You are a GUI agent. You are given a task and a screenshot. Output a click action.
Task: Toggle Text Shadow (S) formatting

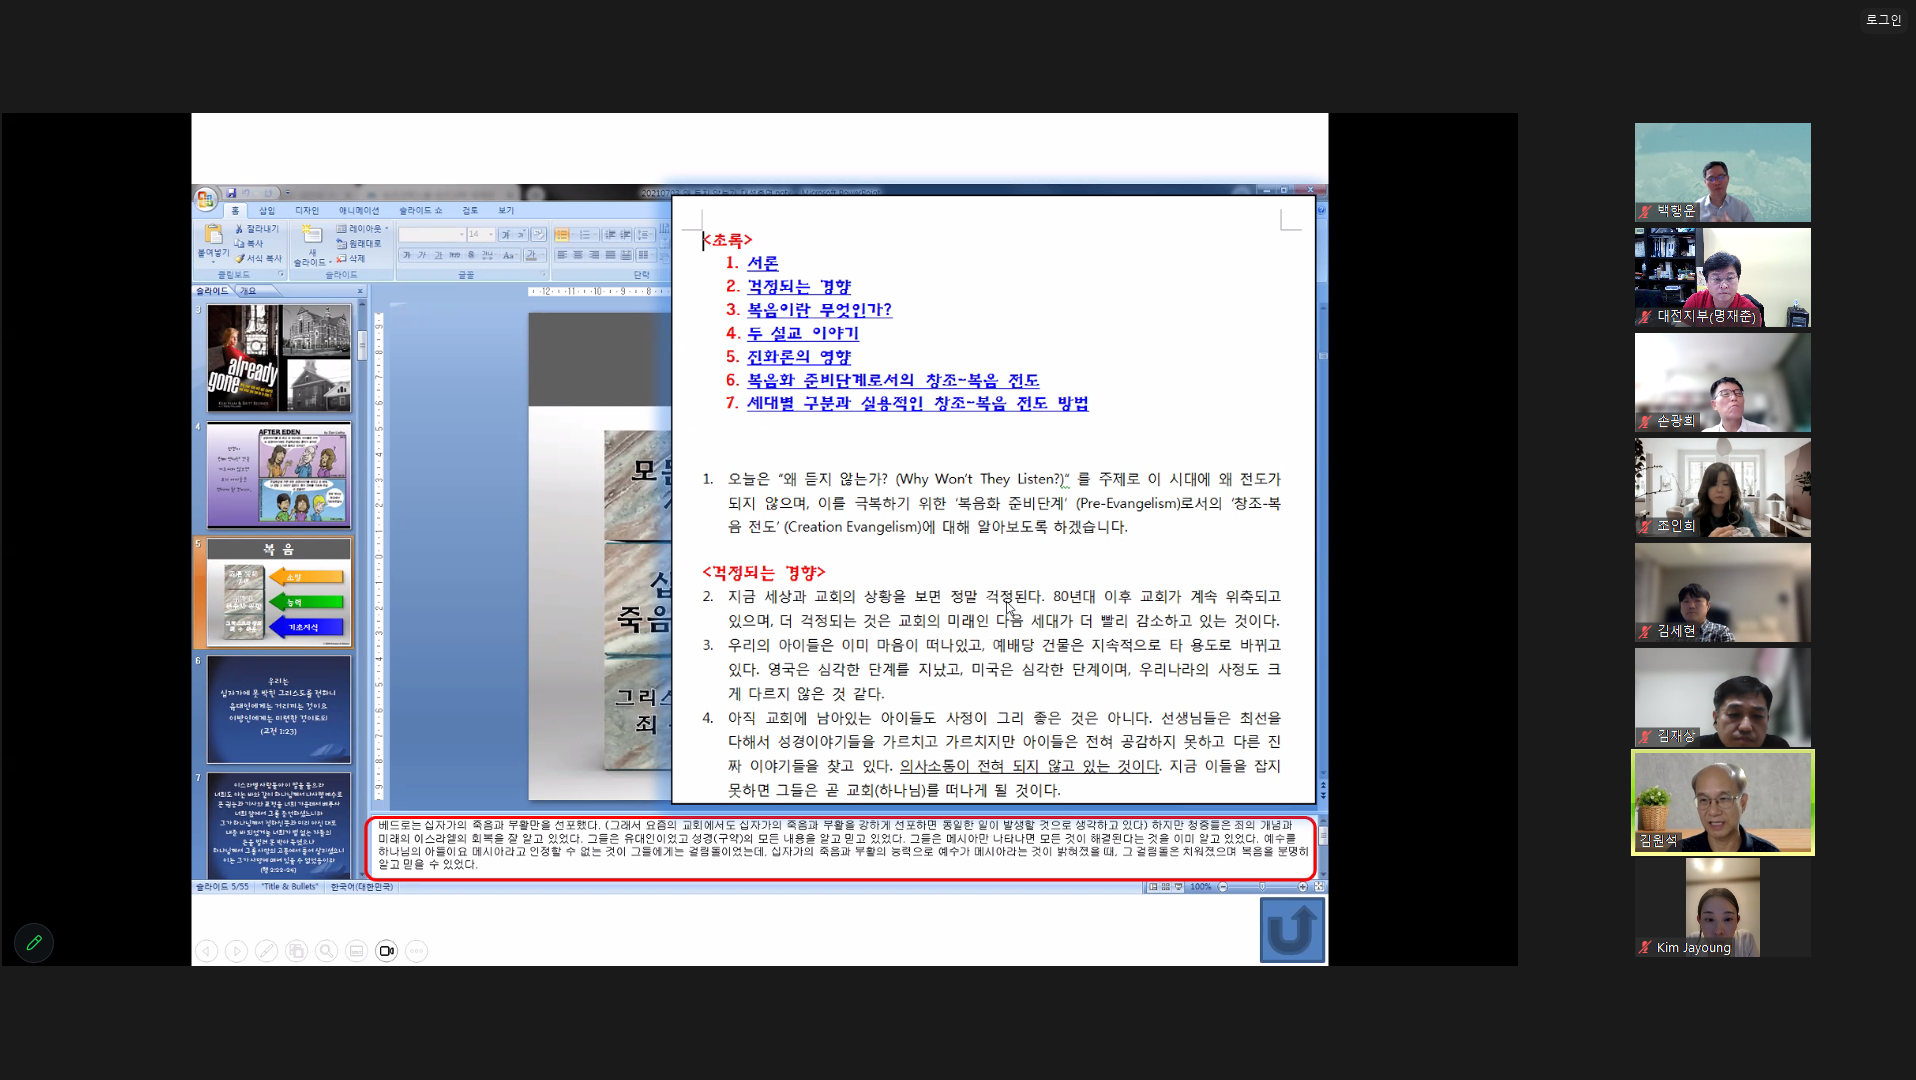coord(471,255)
